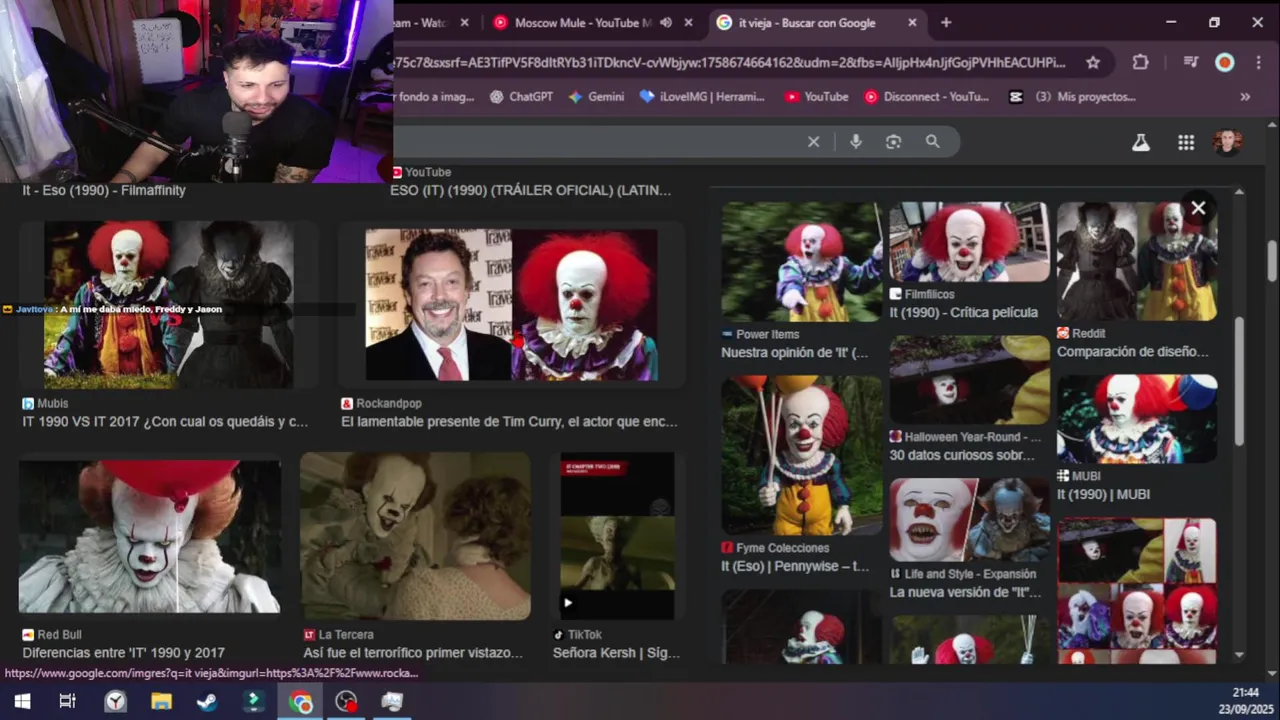The height and width of the screenshot is (720, 1280).
Task: Search by image with the Lens icon
Action: [893, 142]
